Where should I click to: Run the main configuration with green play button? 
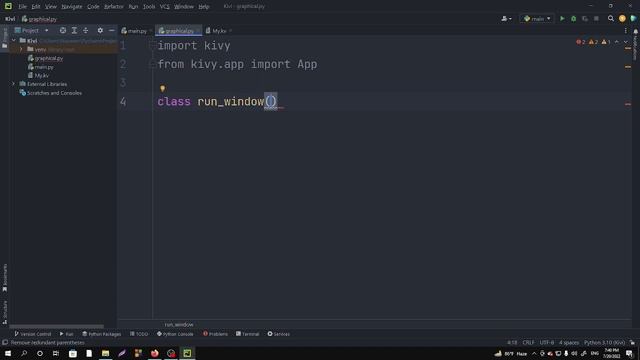pyautogui.click(x=562, y=19)
